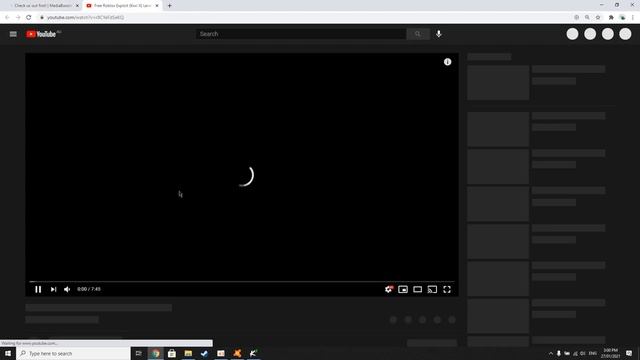Open the player settings gear
Image resolution: width=640 pixels, height=360 pixels.
coord(389,289)
